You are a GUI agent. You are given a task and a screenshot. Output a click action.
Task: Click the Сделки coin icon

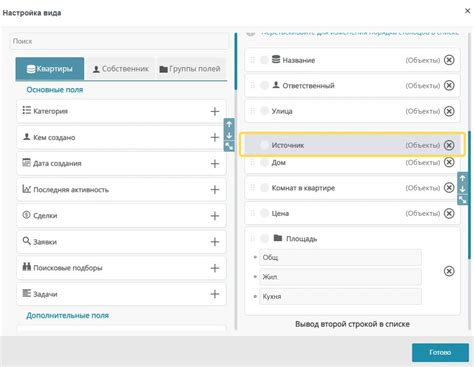pos(27,215)
